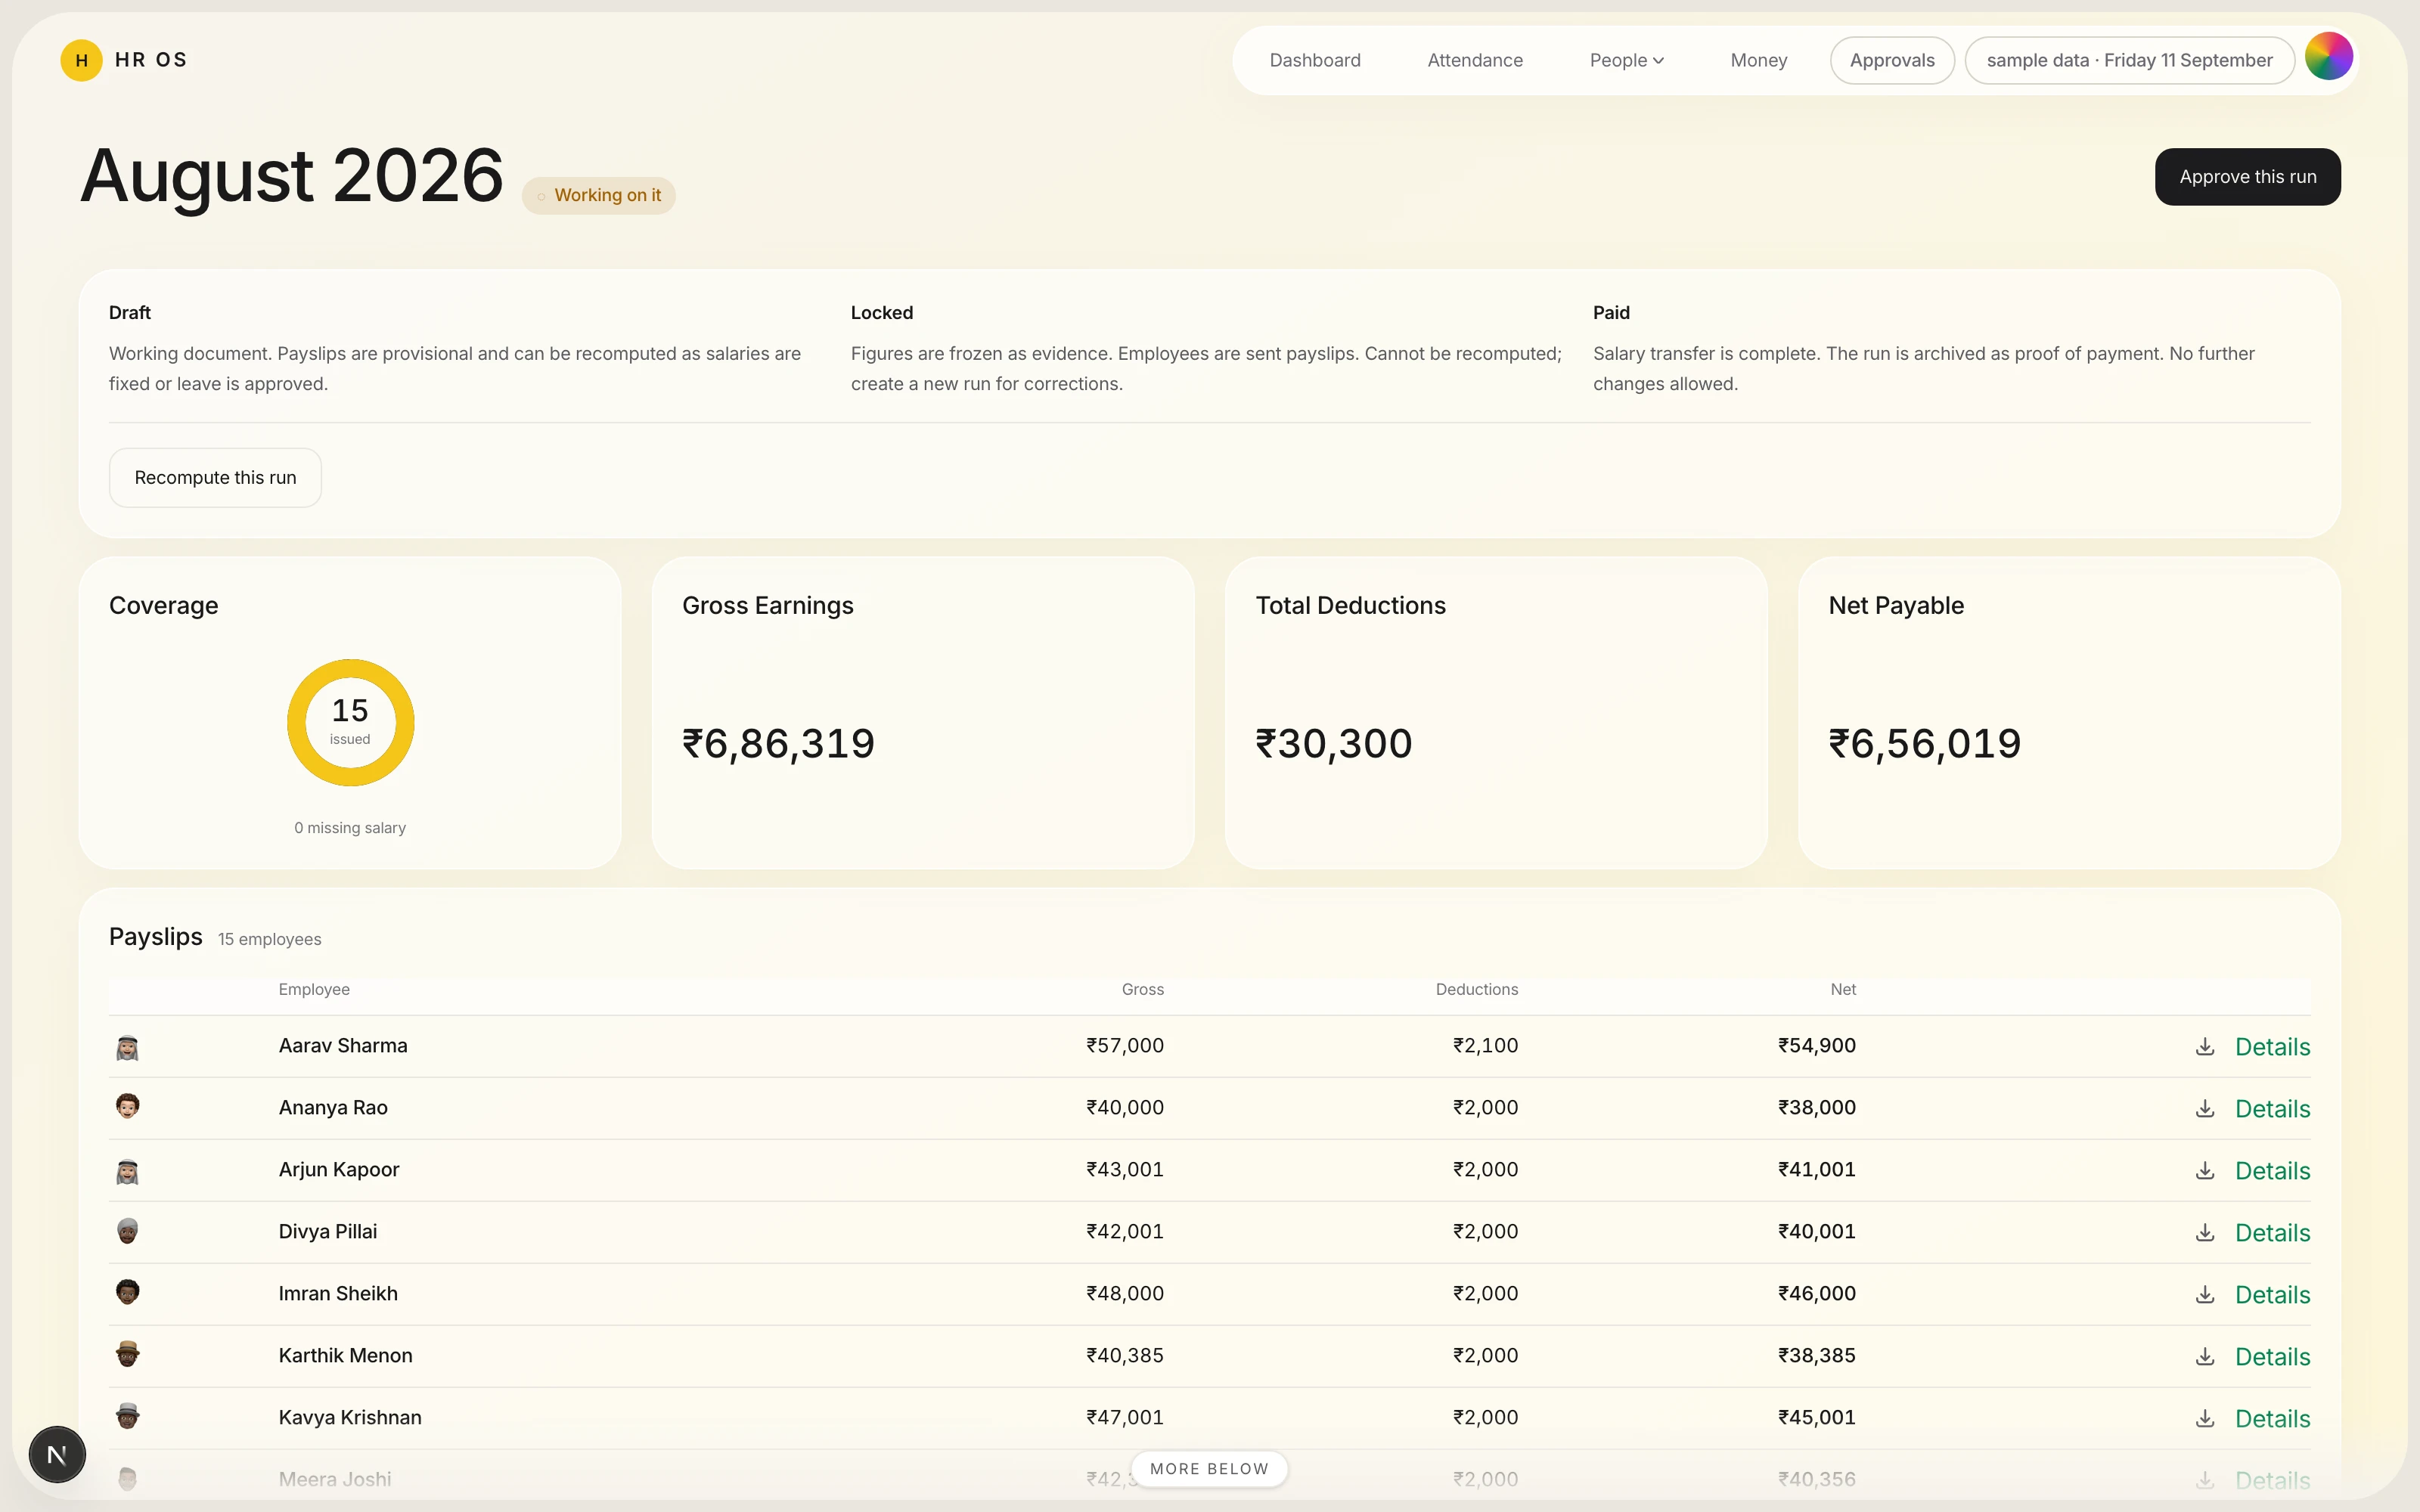The height and width of the screenshot is (1512, 2420).
Task: Click Imran Sheikh's avatar
Action: pyautogui.click(x=127, y=1292)
